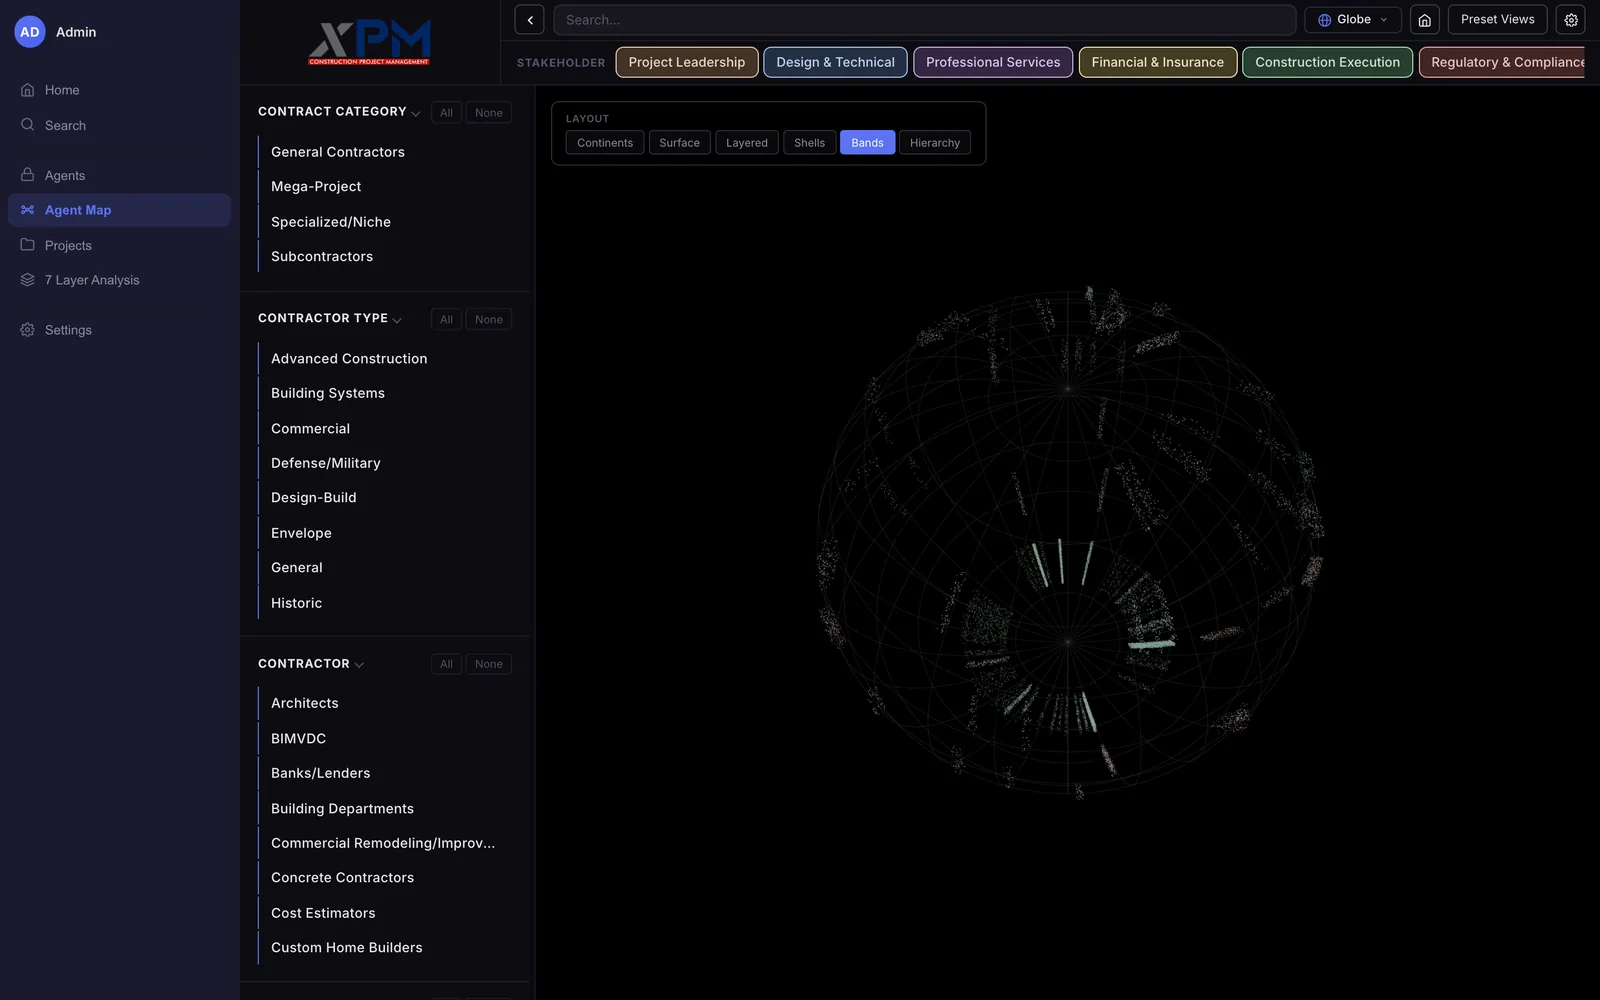Click Advanced Construction type
The height and width of the screenshot is (1000, 1600).
pyautogui.click(x=385, y=359)
